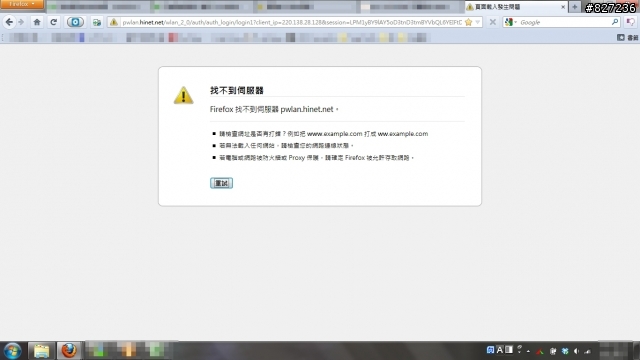This screenshot has height=360, width=640.
Task: Focus the address bar showing pwlan.hinet.net URL
Action: 292,22
